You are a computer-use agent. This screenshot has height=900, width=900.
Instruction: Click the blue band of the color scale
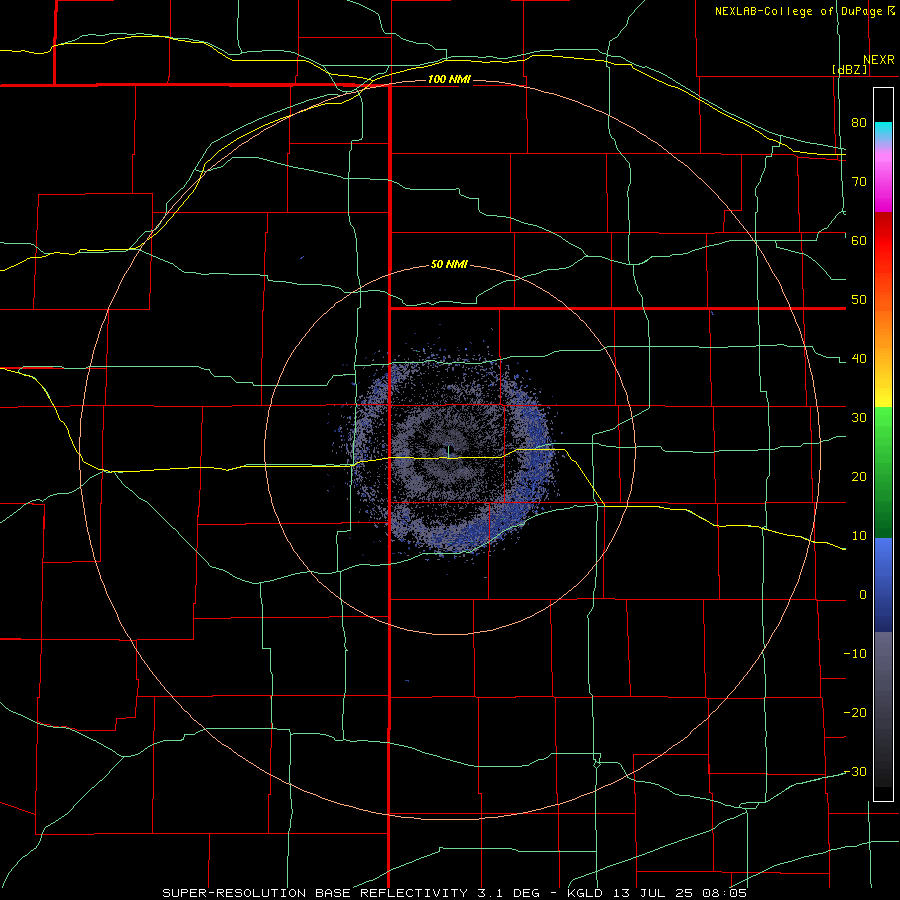click(x=883, y=585)
